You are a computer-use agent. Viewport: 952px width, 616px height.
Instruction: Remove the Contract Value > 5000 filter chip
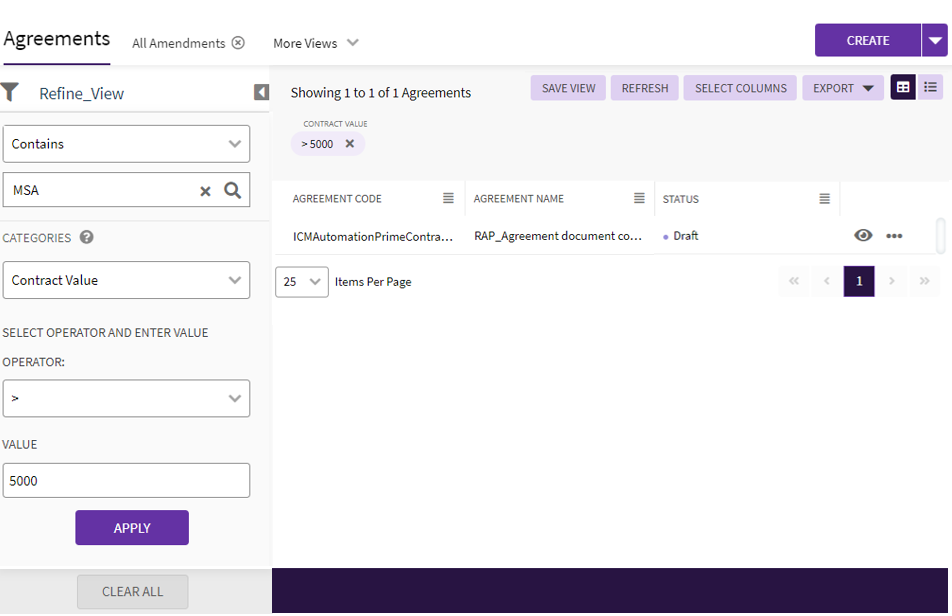coord(350,144)
